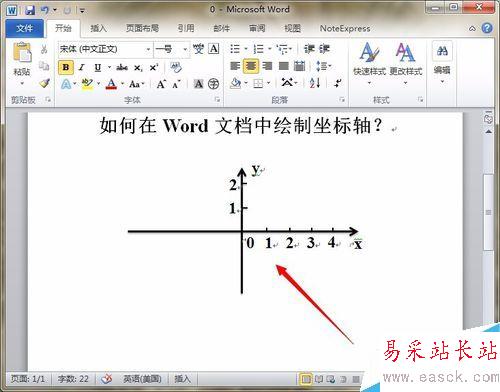Image resolution: width=500 pixels, height=392 pixels.
Task: Click the character border icon
Action: click(214, 49)
